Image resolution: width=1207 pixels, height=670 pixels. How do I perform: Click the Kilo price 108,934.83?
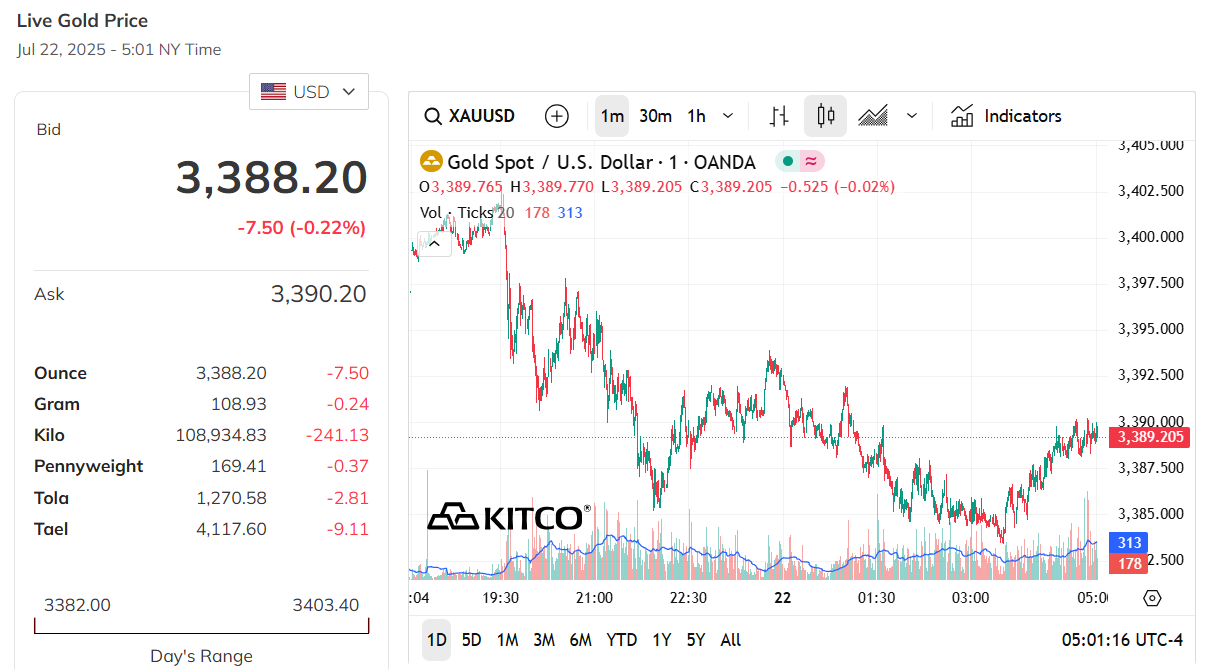pos(221,435)
